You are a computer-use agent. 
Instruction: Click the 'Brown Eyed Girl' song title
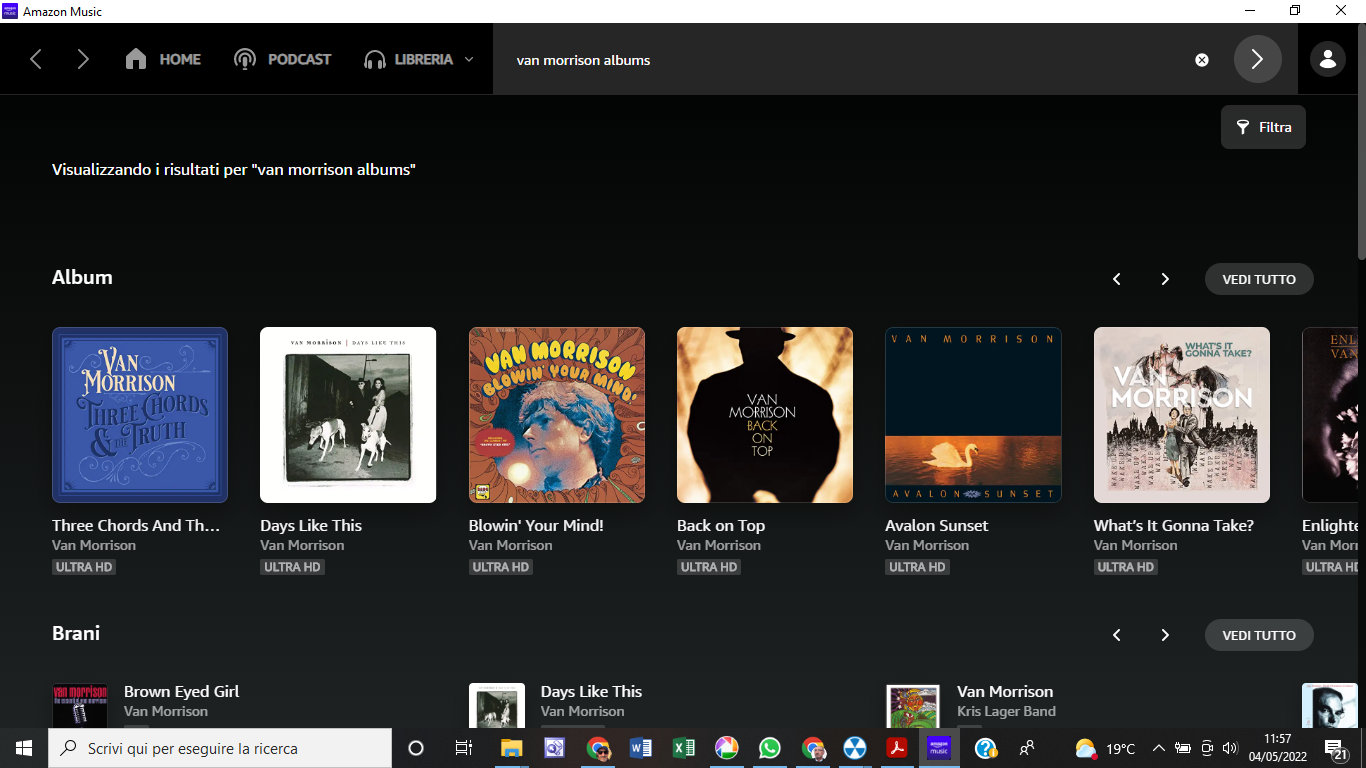click(181, 691)
